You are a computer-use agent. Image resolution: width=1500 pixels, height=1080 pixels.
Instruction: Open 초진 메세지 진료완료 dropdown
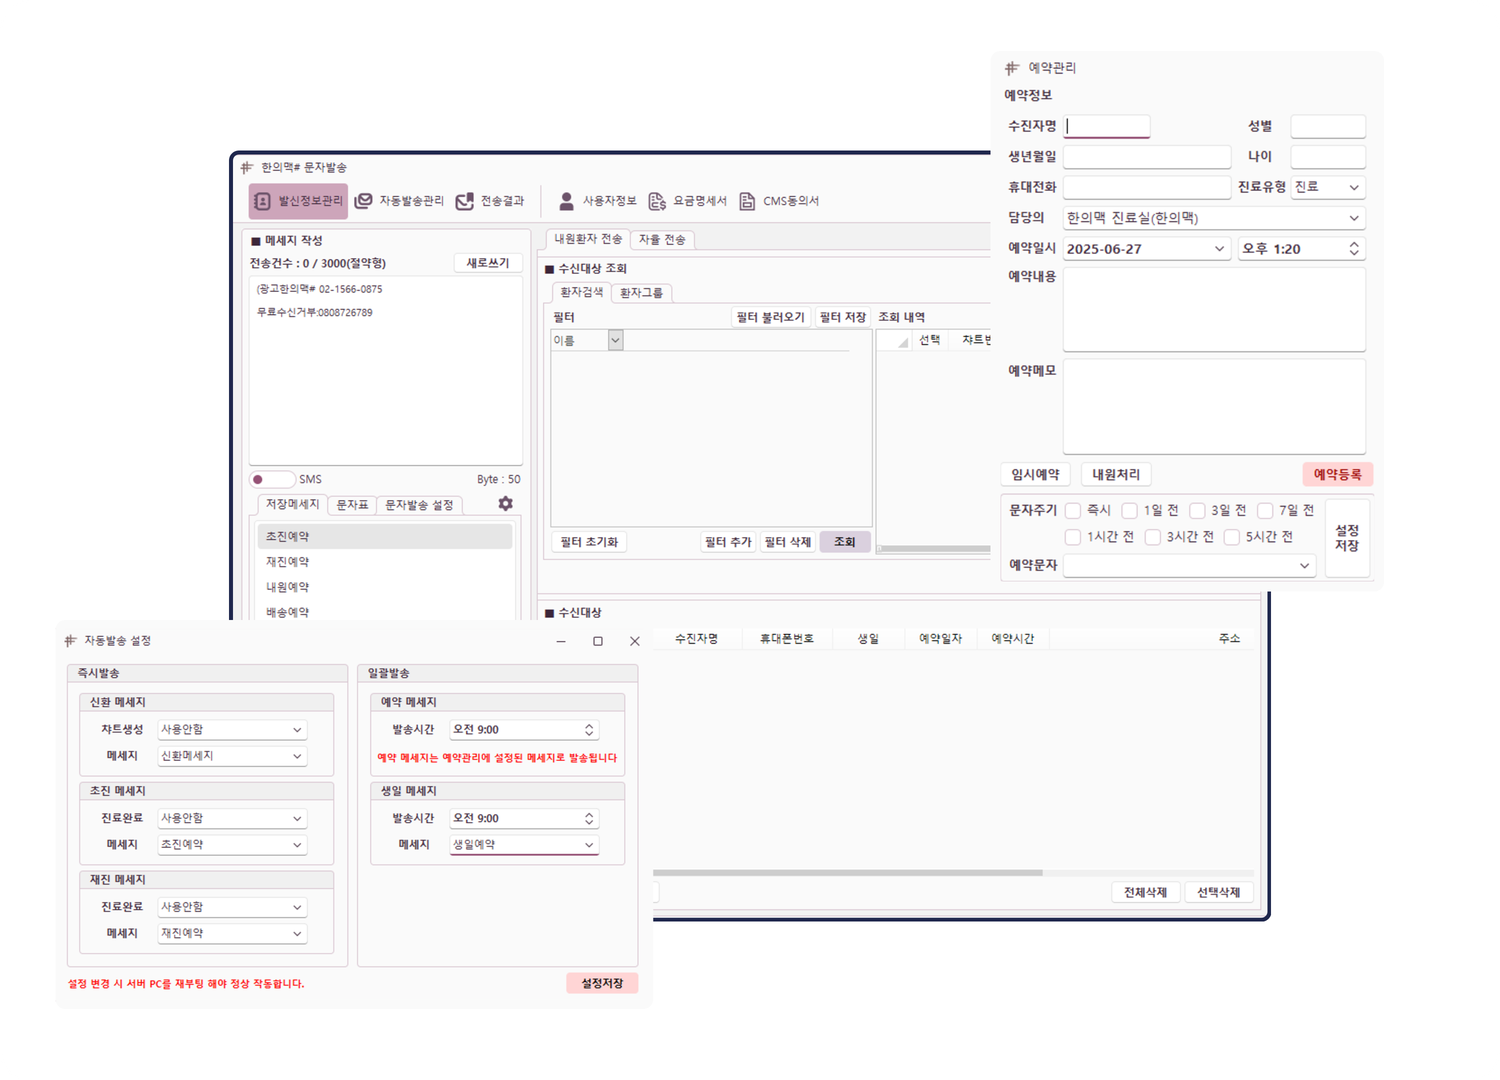231,818
